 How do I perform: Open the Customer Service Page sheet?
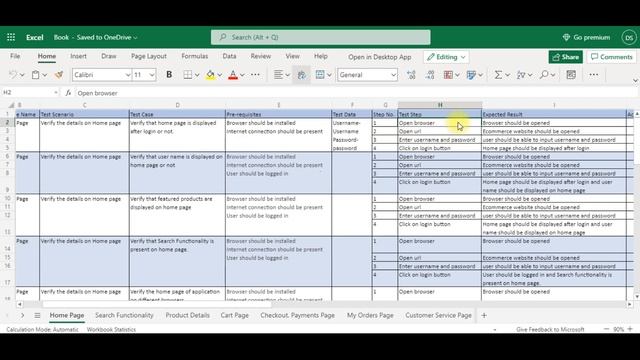pos(438,315)
